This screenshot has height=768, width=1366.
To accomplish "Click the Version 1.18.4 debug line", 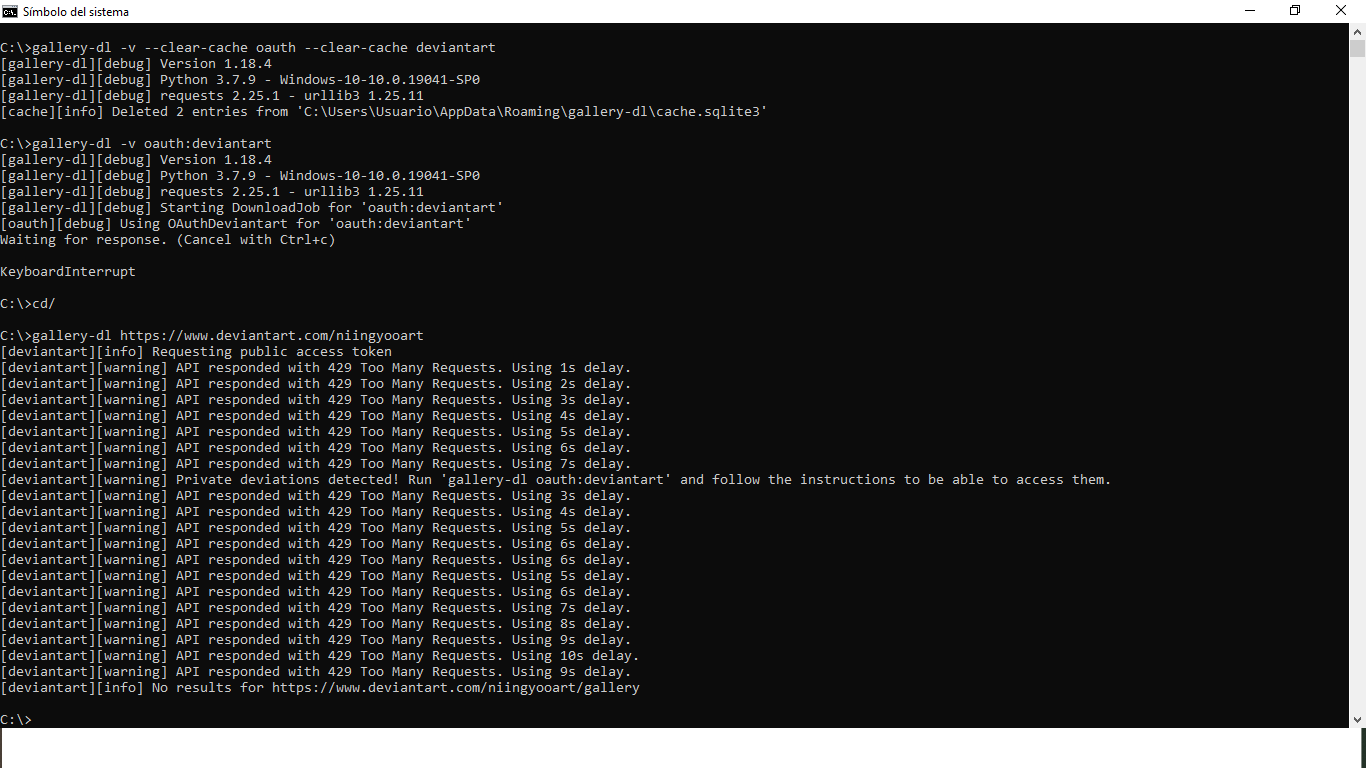I will coord(135,63).
